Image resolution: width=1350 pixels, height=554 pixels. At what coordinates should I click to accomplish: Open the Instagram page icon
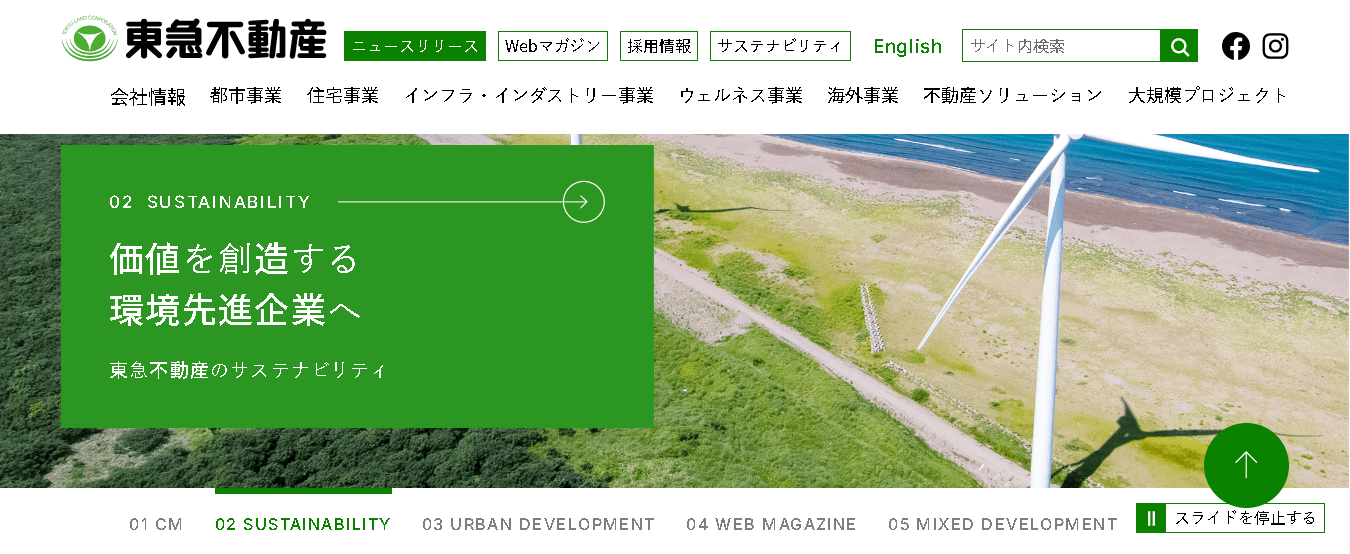coord(1275,46)
